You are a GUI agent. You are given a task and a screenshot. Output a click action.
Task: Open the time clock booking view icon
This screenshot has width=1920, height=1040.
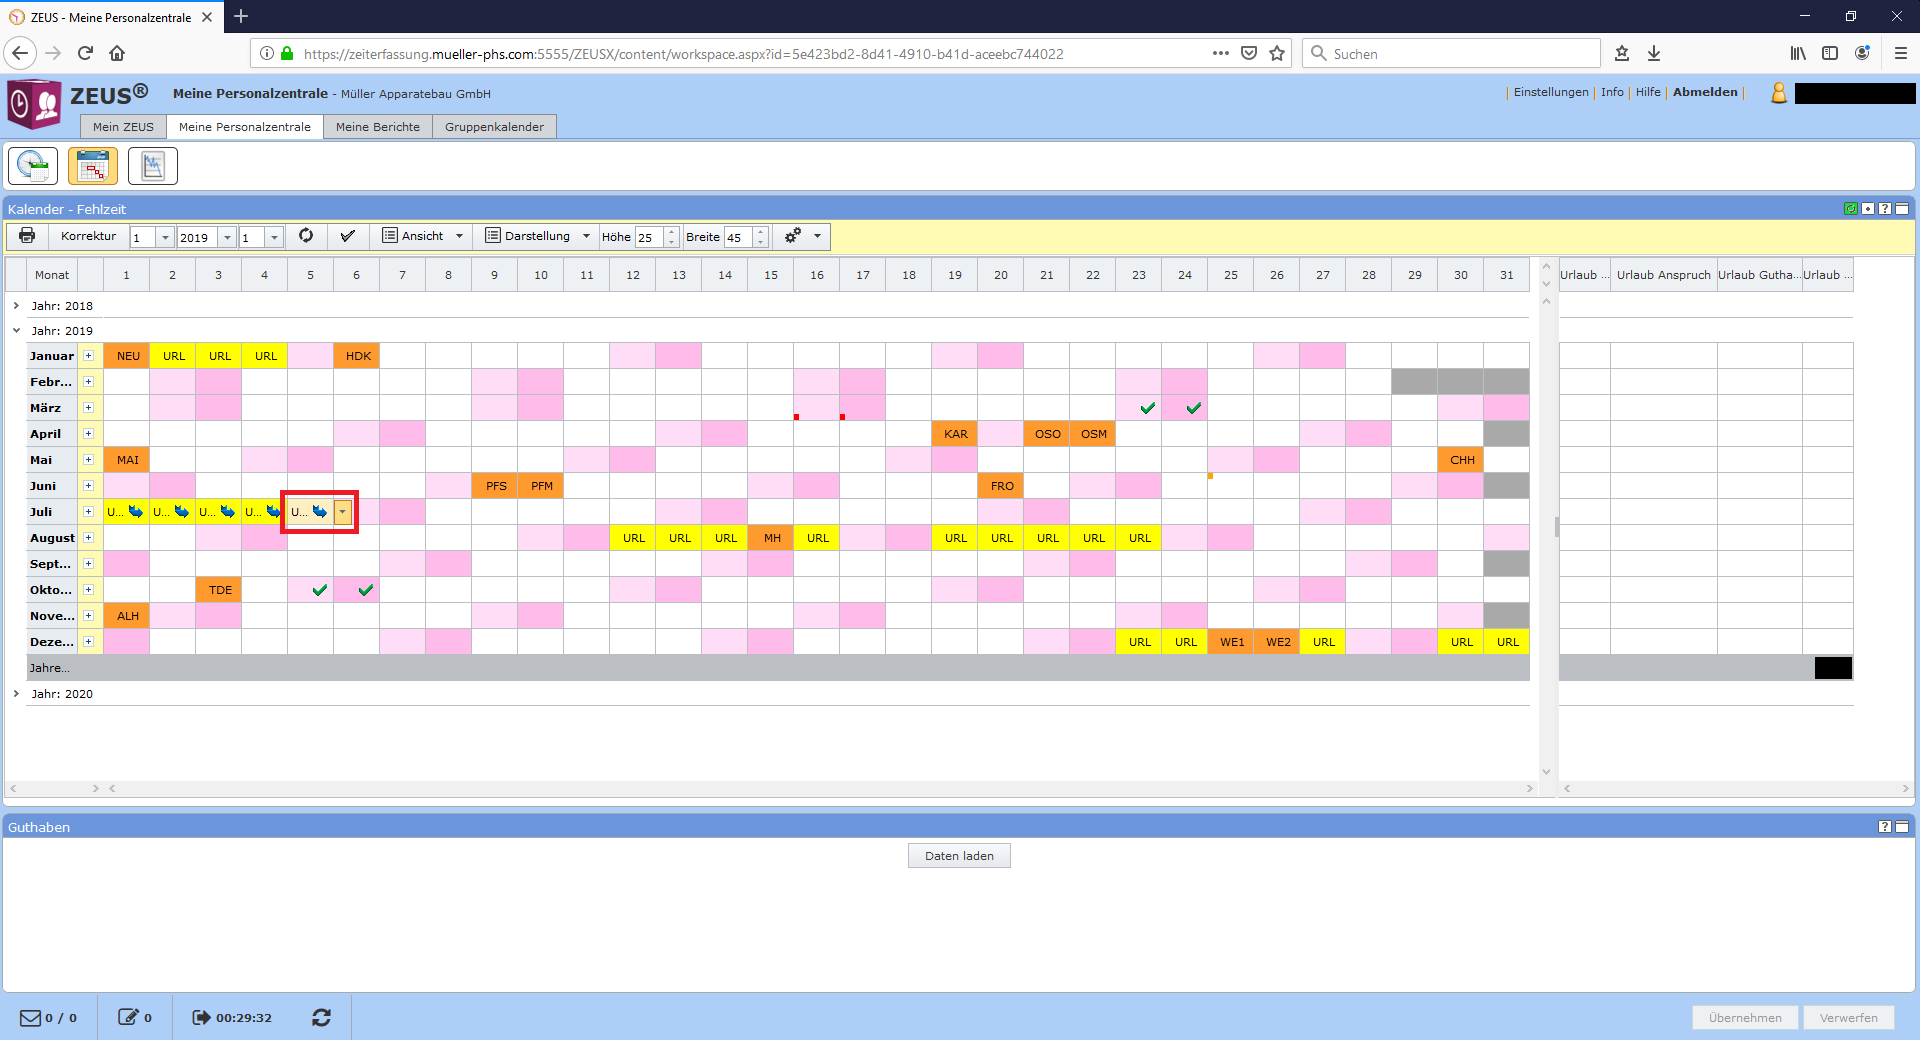(33, 166)
